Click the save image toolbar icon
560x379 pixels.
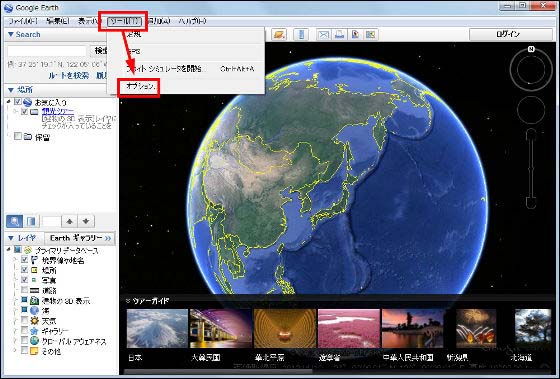click(355, 35)
